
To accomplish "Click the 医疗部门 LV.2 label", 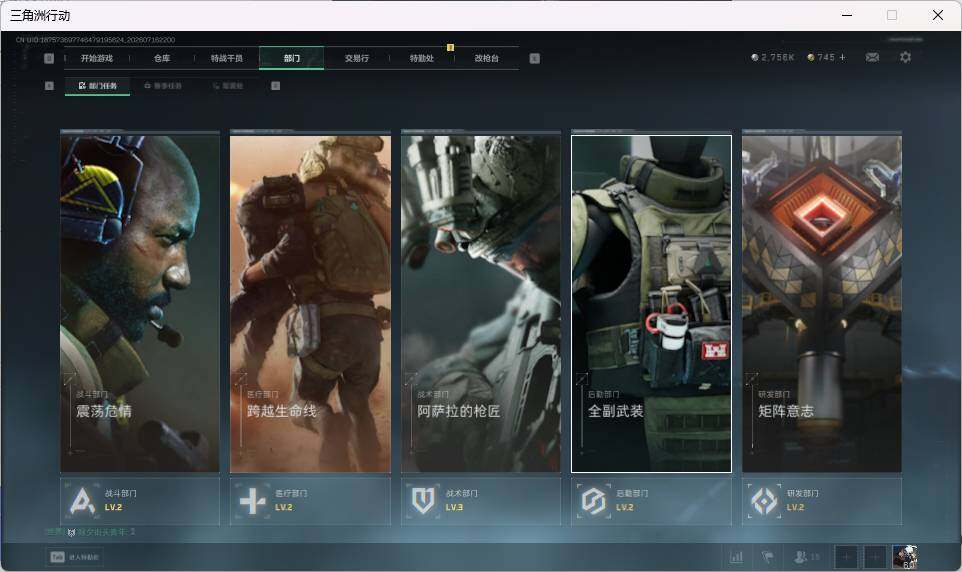I will pos(284,508).
